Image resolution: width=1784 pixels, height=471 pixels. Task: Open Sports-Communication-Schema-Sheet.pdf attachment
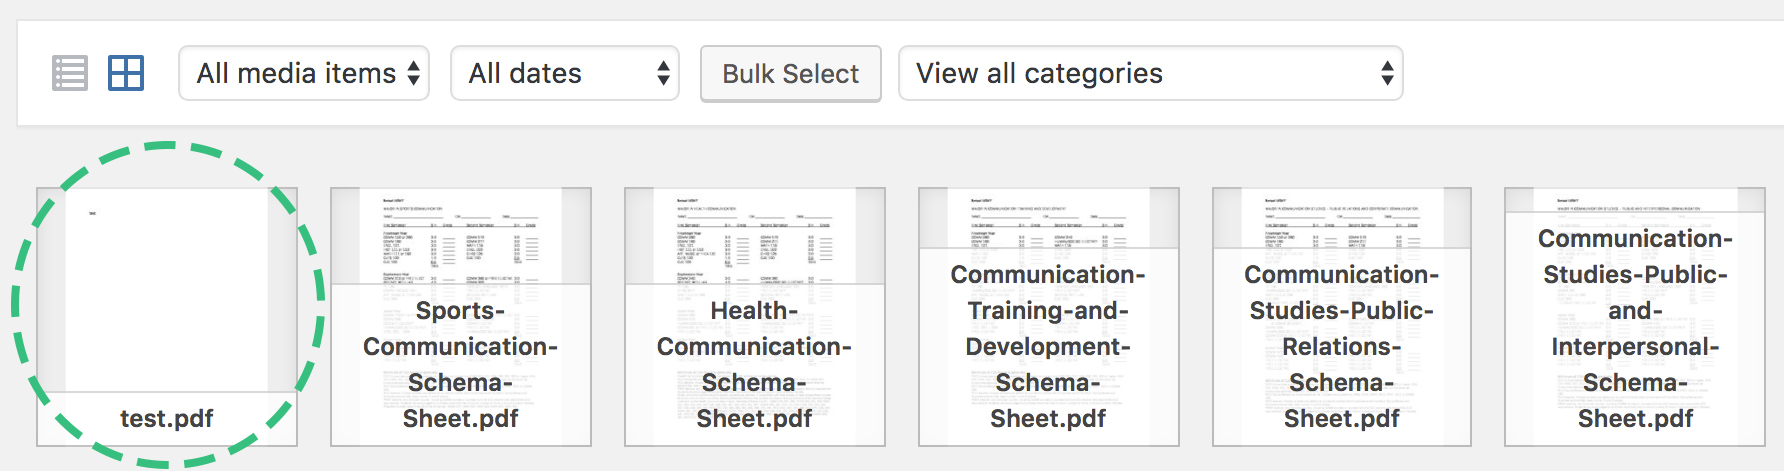coord(461,317)
